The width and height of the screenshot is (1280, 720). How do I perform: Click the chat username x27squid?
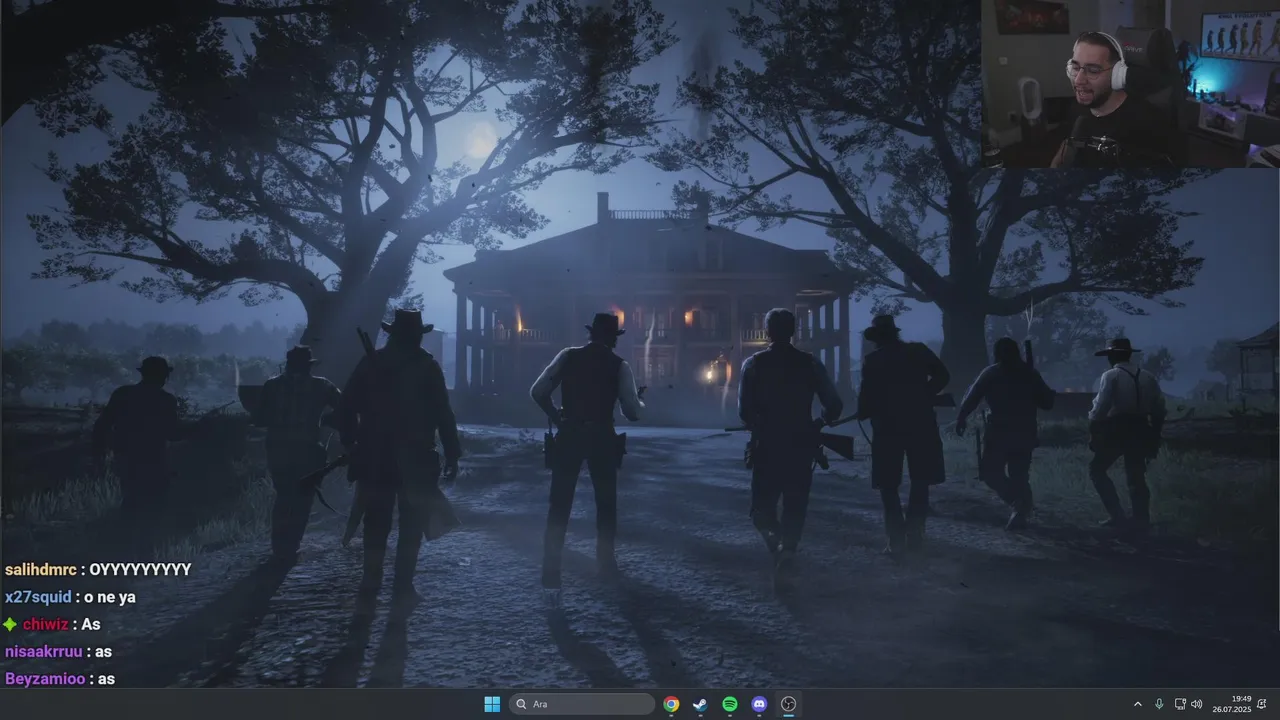pyautogui.click(x=38, y=597)
